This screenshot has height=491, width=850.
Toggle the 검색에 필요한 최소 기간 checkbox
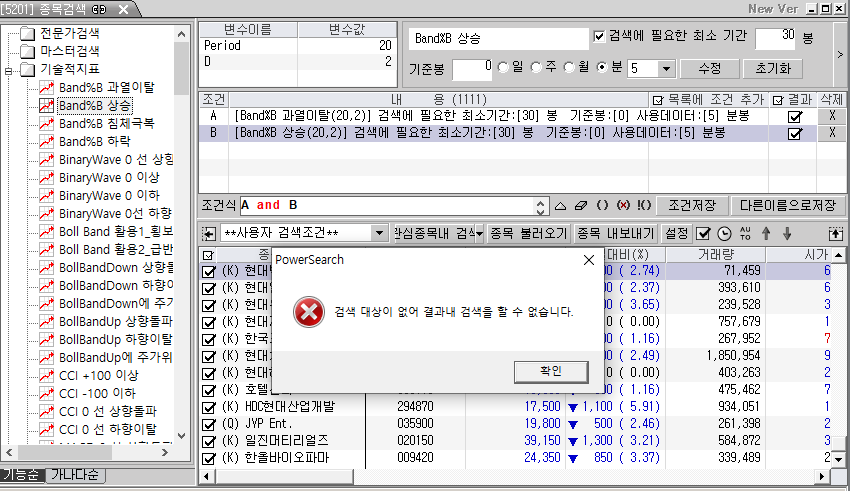point(599,37)
